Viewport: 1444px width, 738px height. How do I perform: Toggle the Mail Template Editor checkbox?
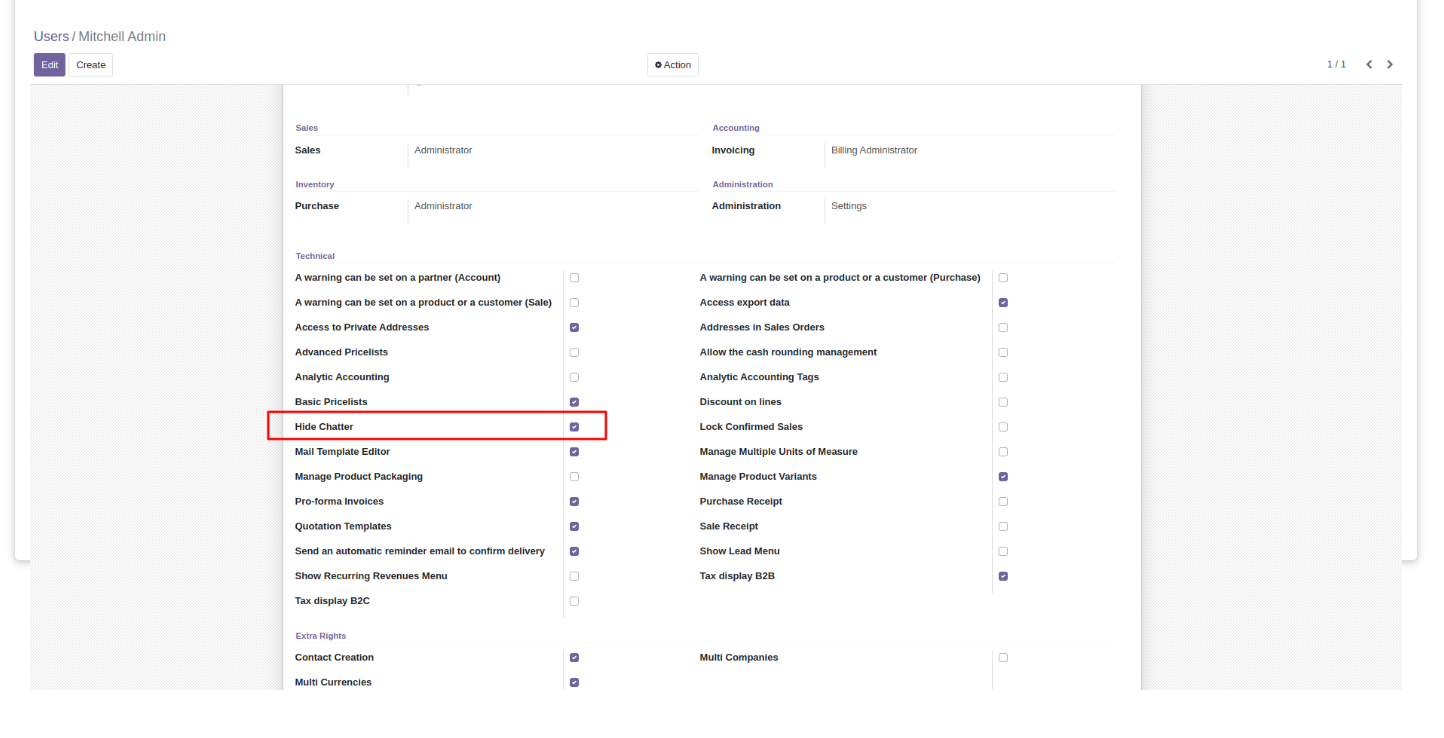[x=574, y=452]
